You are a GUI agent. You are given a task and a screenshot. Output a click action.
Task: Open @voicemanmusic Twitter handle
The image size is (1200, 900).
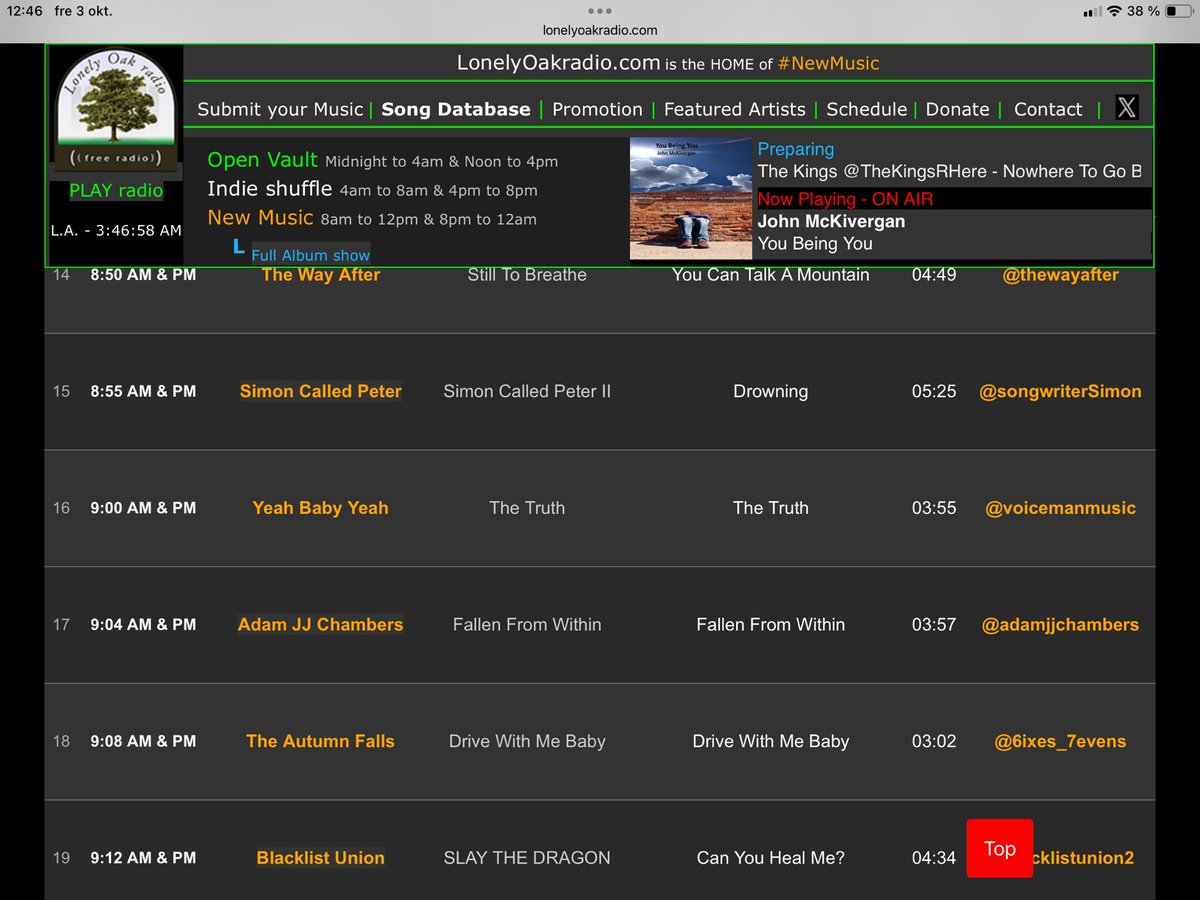point(1060,508)
